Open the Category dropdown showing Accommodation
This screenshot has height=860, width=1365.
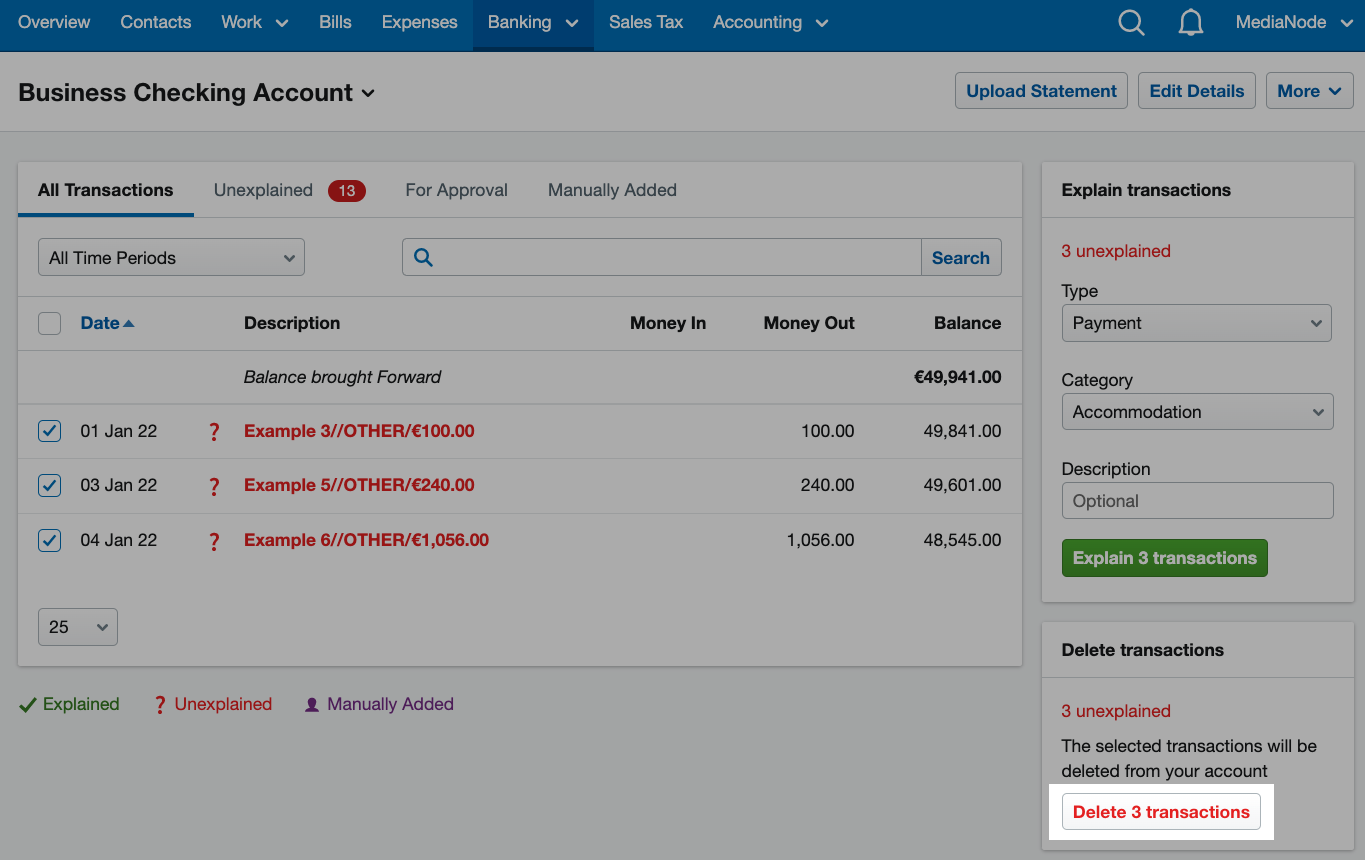(x=1197, y=412)
